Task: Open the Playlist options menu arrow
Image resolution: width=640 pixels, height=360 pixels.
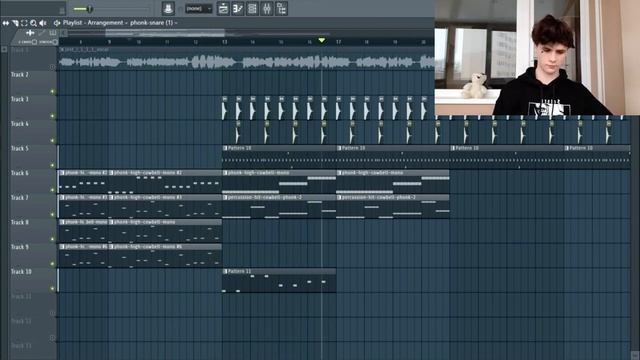Action: (57, 23)
